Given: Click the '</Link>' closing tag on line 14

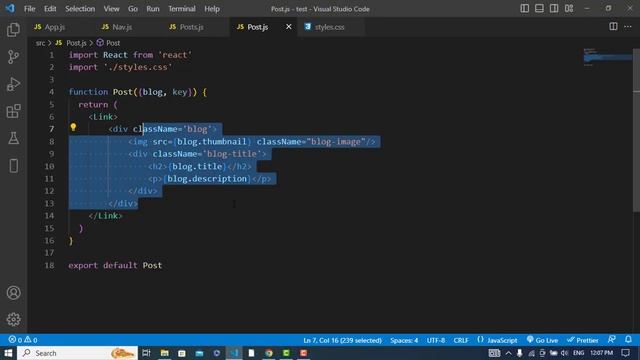Looking at the screenshot, I should [105, 216].
